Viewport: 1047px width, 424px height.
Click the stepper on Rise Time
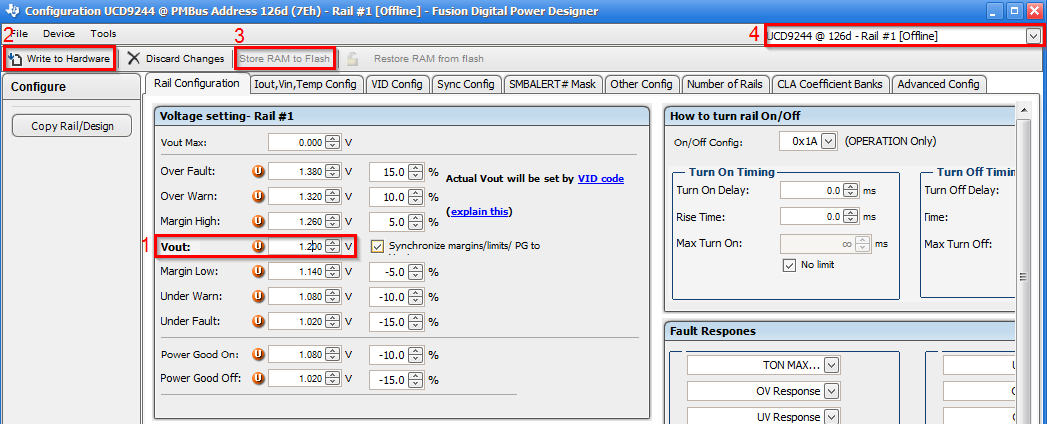tap(850, 216)
